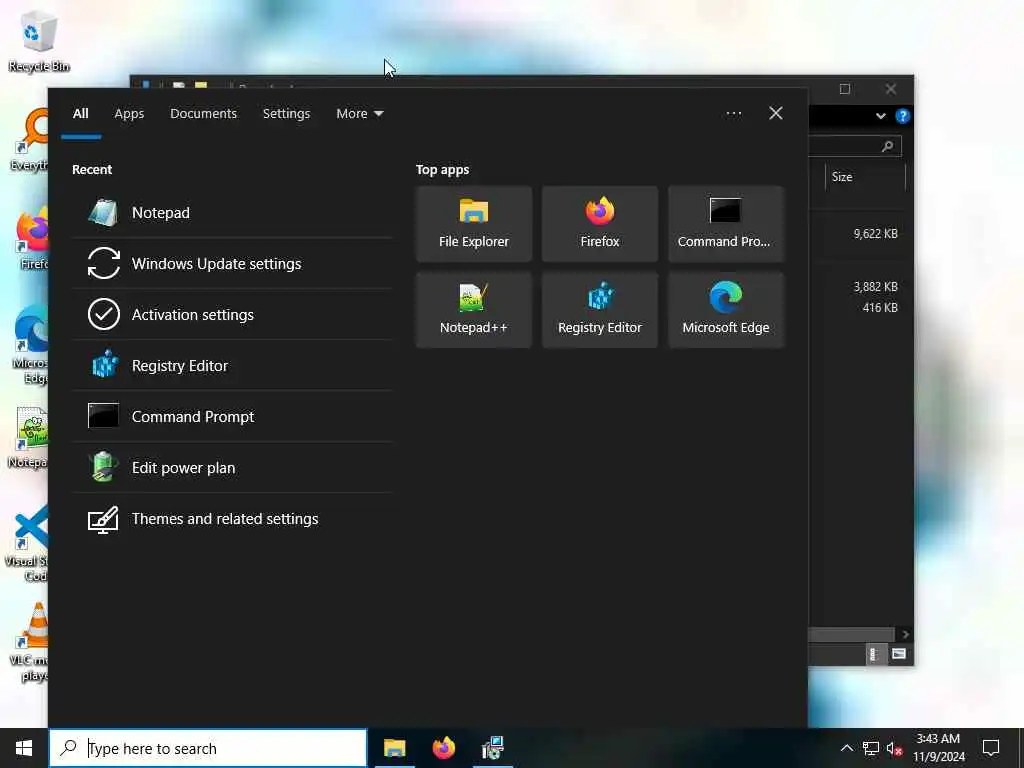
Task: Open the Action Center notifications
Action: [x=991, y=748]
